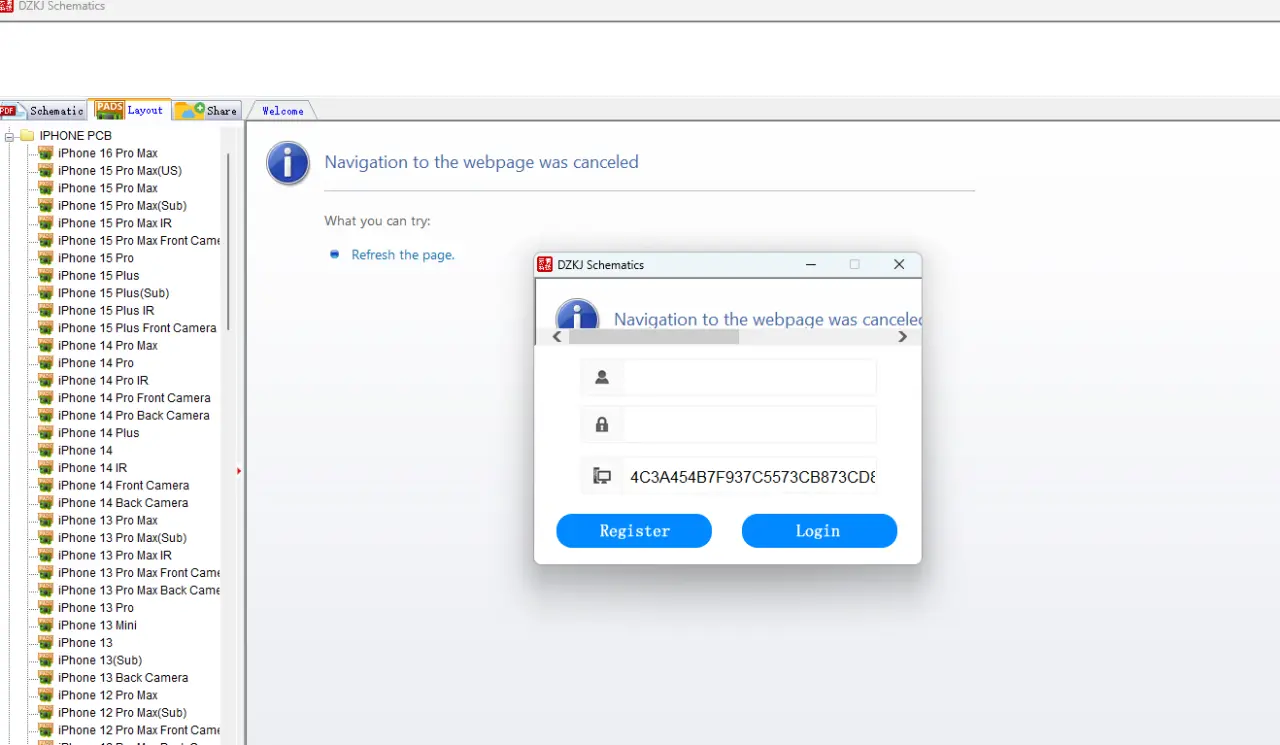This screenshot has height=745, width=1280.
Task: Click the IPHONE PCB folder icon
Action: tap(27, 136)
